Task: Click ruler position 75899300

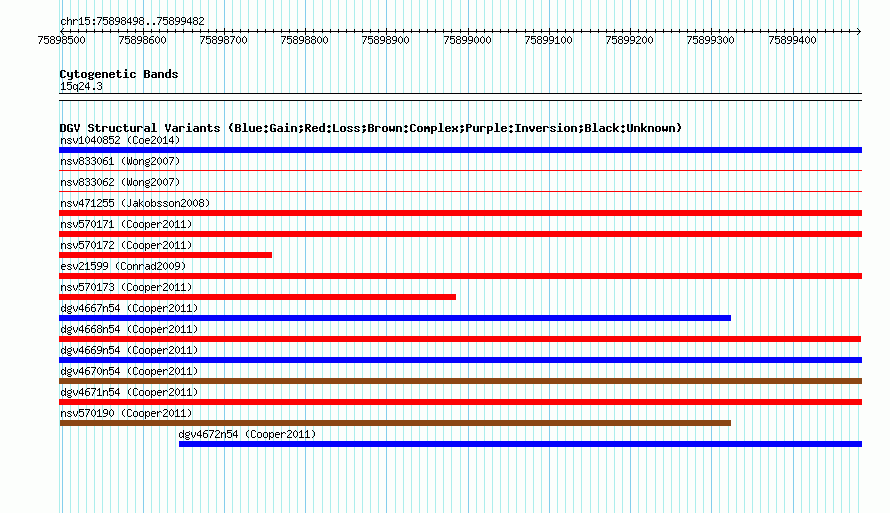Action: pos(711,40)
